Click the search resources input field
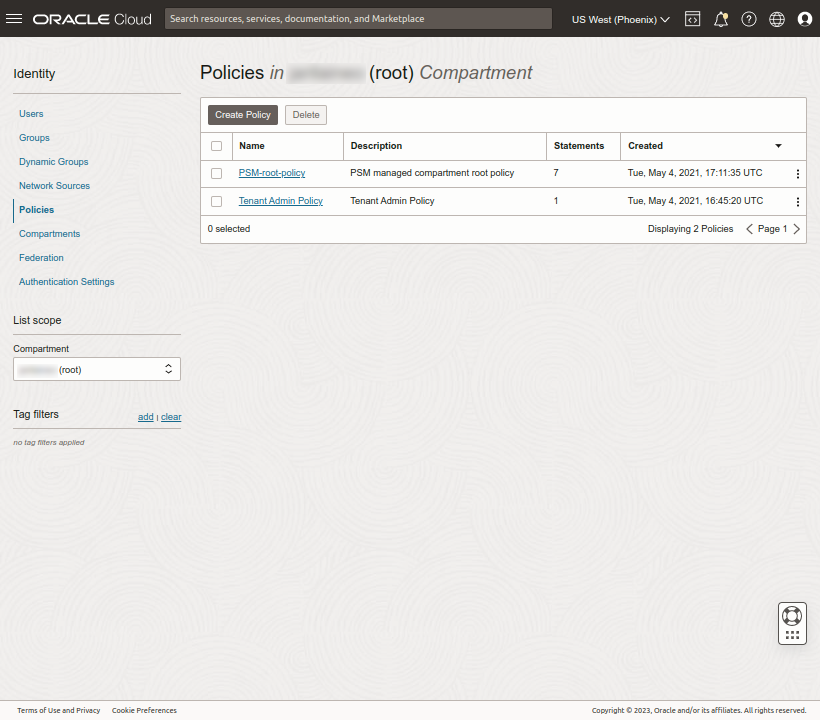The width and height of the screenshot is (820, 720). tap(359, 18)
